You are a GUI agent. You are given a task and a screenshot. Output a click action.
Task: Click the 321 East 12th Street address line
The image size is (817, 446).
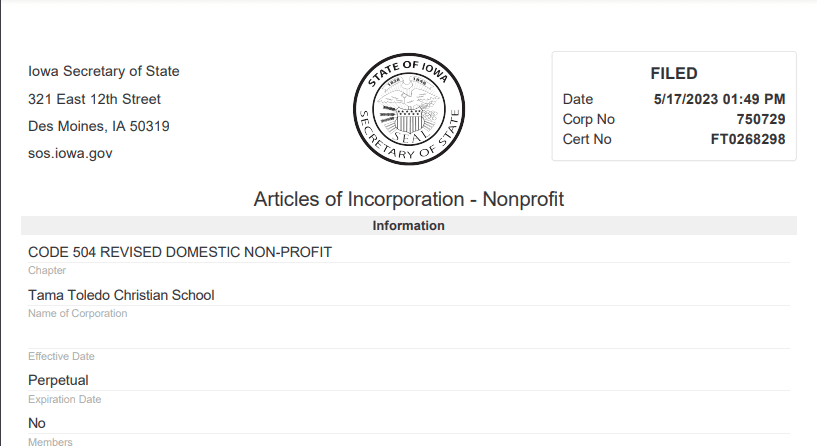click(x=94, y=99)
